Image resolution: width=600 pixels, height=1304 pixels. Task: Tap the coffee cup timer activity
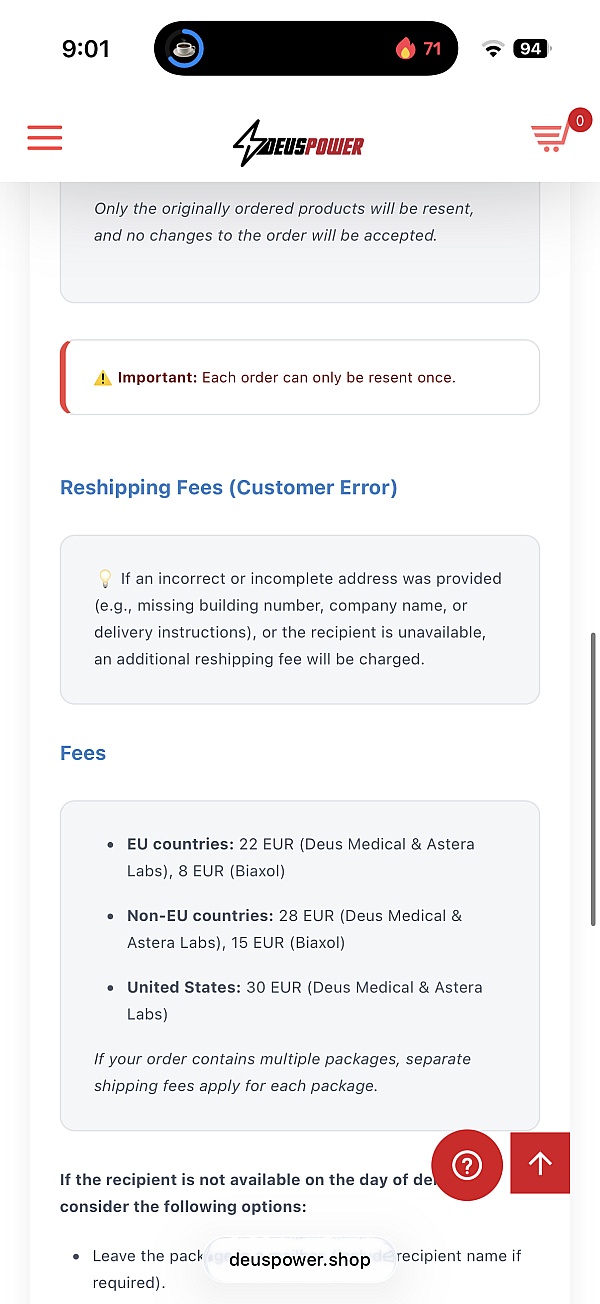pyautogui.click(x=184, y=48)
